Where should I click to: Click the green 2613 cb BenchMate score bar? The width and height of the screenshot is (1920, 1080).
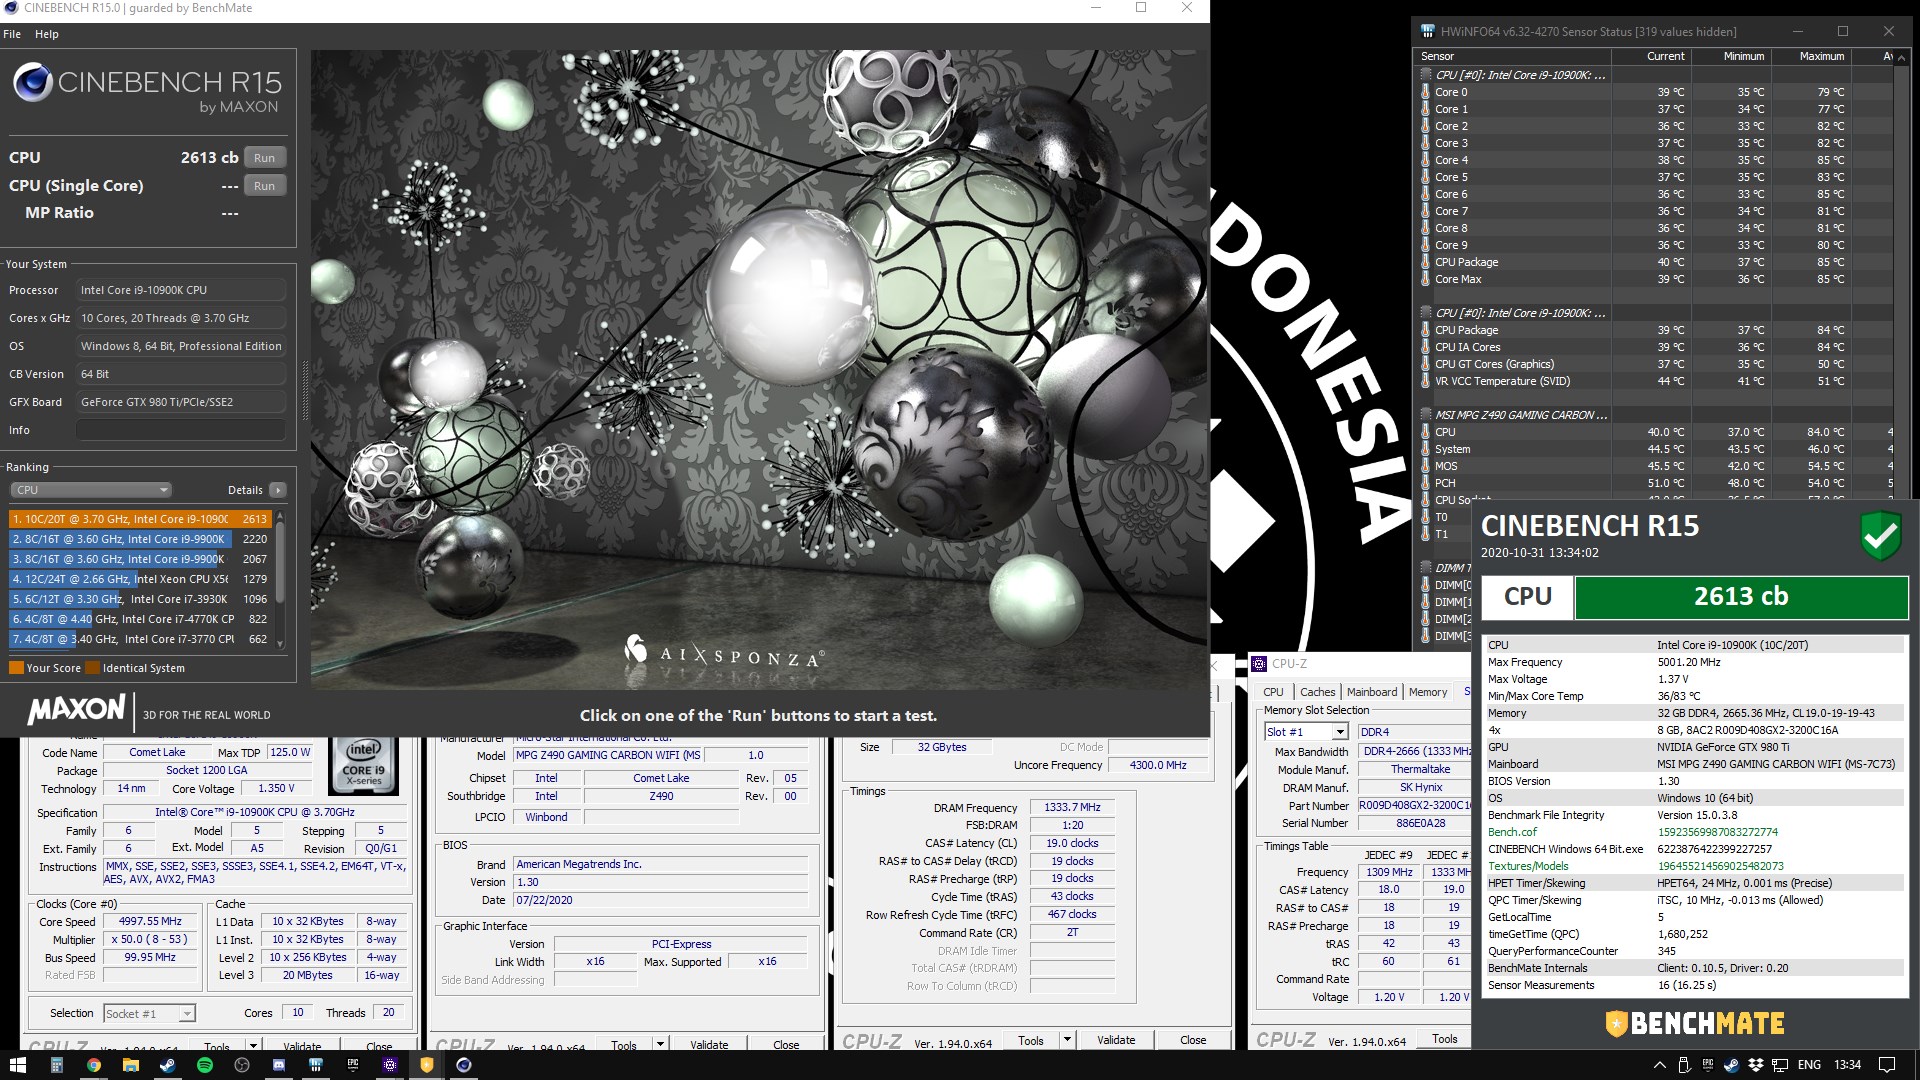click(1741, 597)
